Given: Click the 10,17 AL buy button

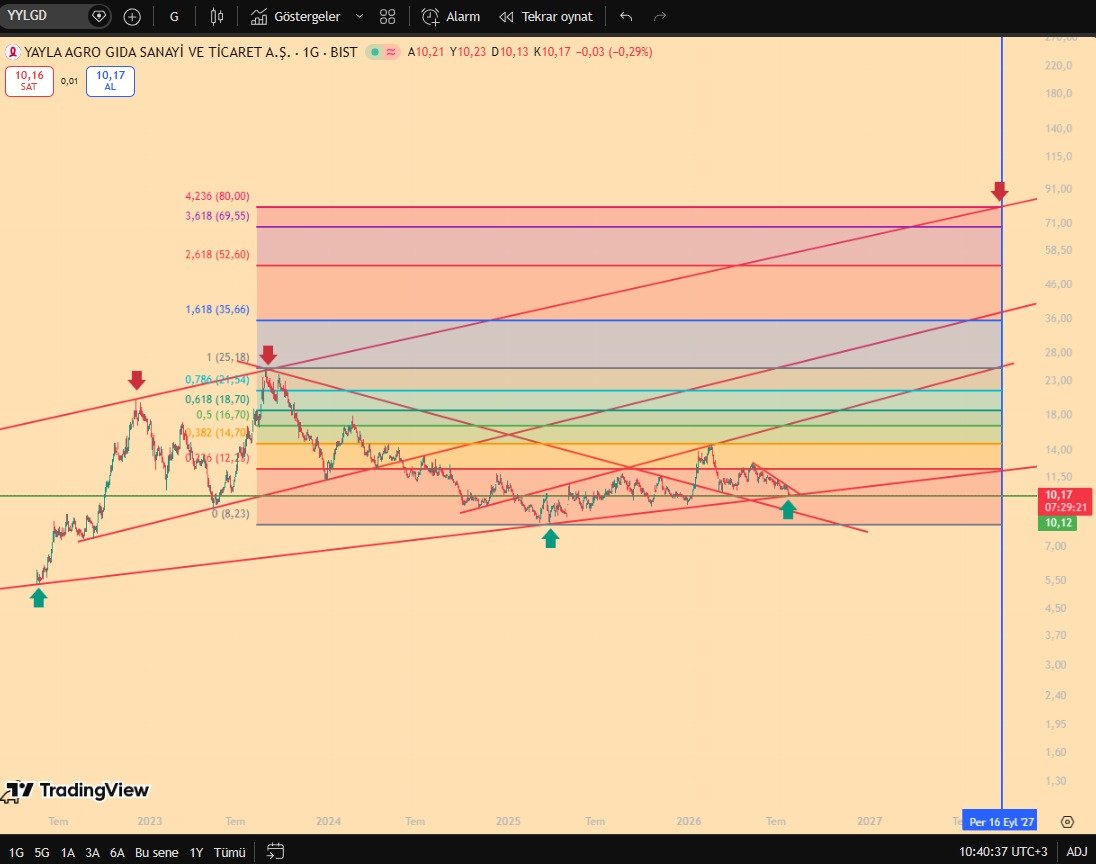Looking at the screenshot, I should (x=110, y=81).
